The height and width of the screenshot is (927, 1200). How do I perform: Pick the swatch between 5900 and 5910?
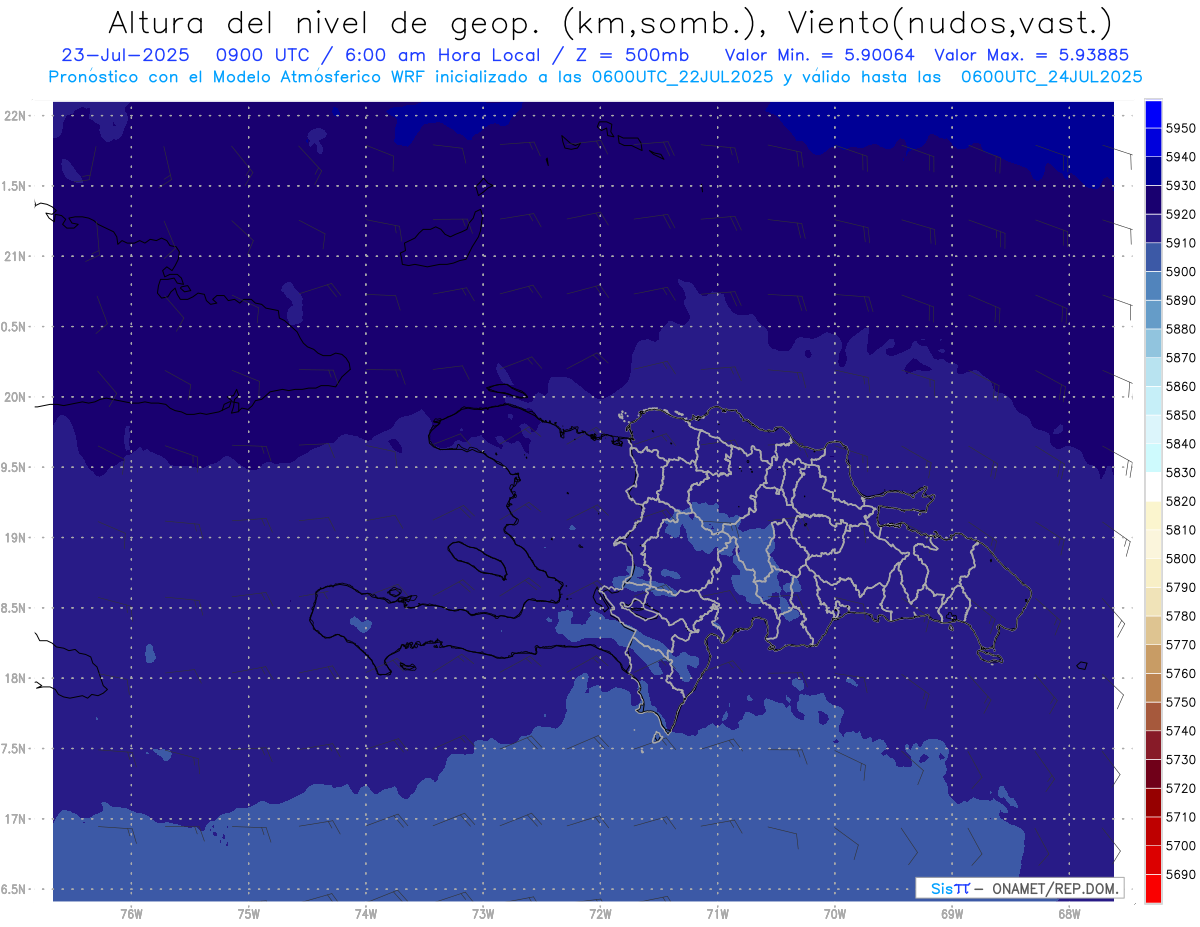(1153, 257)
